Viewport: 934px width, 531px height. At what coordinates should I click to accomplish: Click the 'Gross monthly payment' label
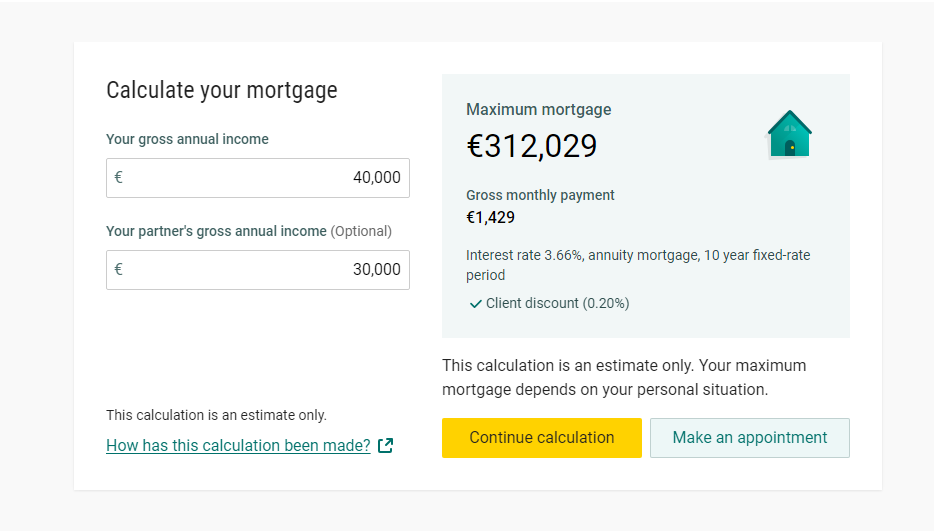pos(540,195)
